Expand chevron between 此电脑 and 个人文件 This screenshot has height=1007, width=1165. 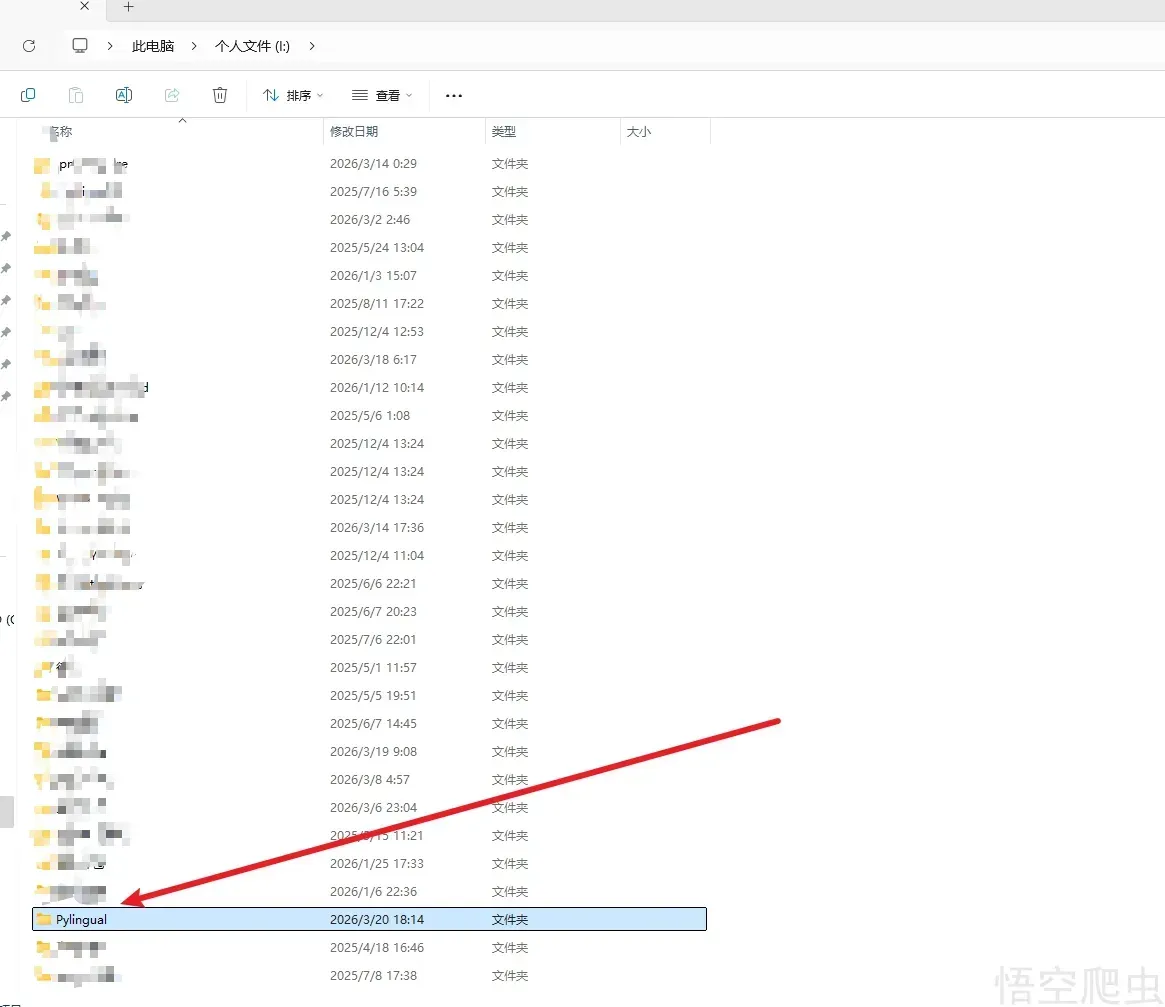(x=194, y=46)
